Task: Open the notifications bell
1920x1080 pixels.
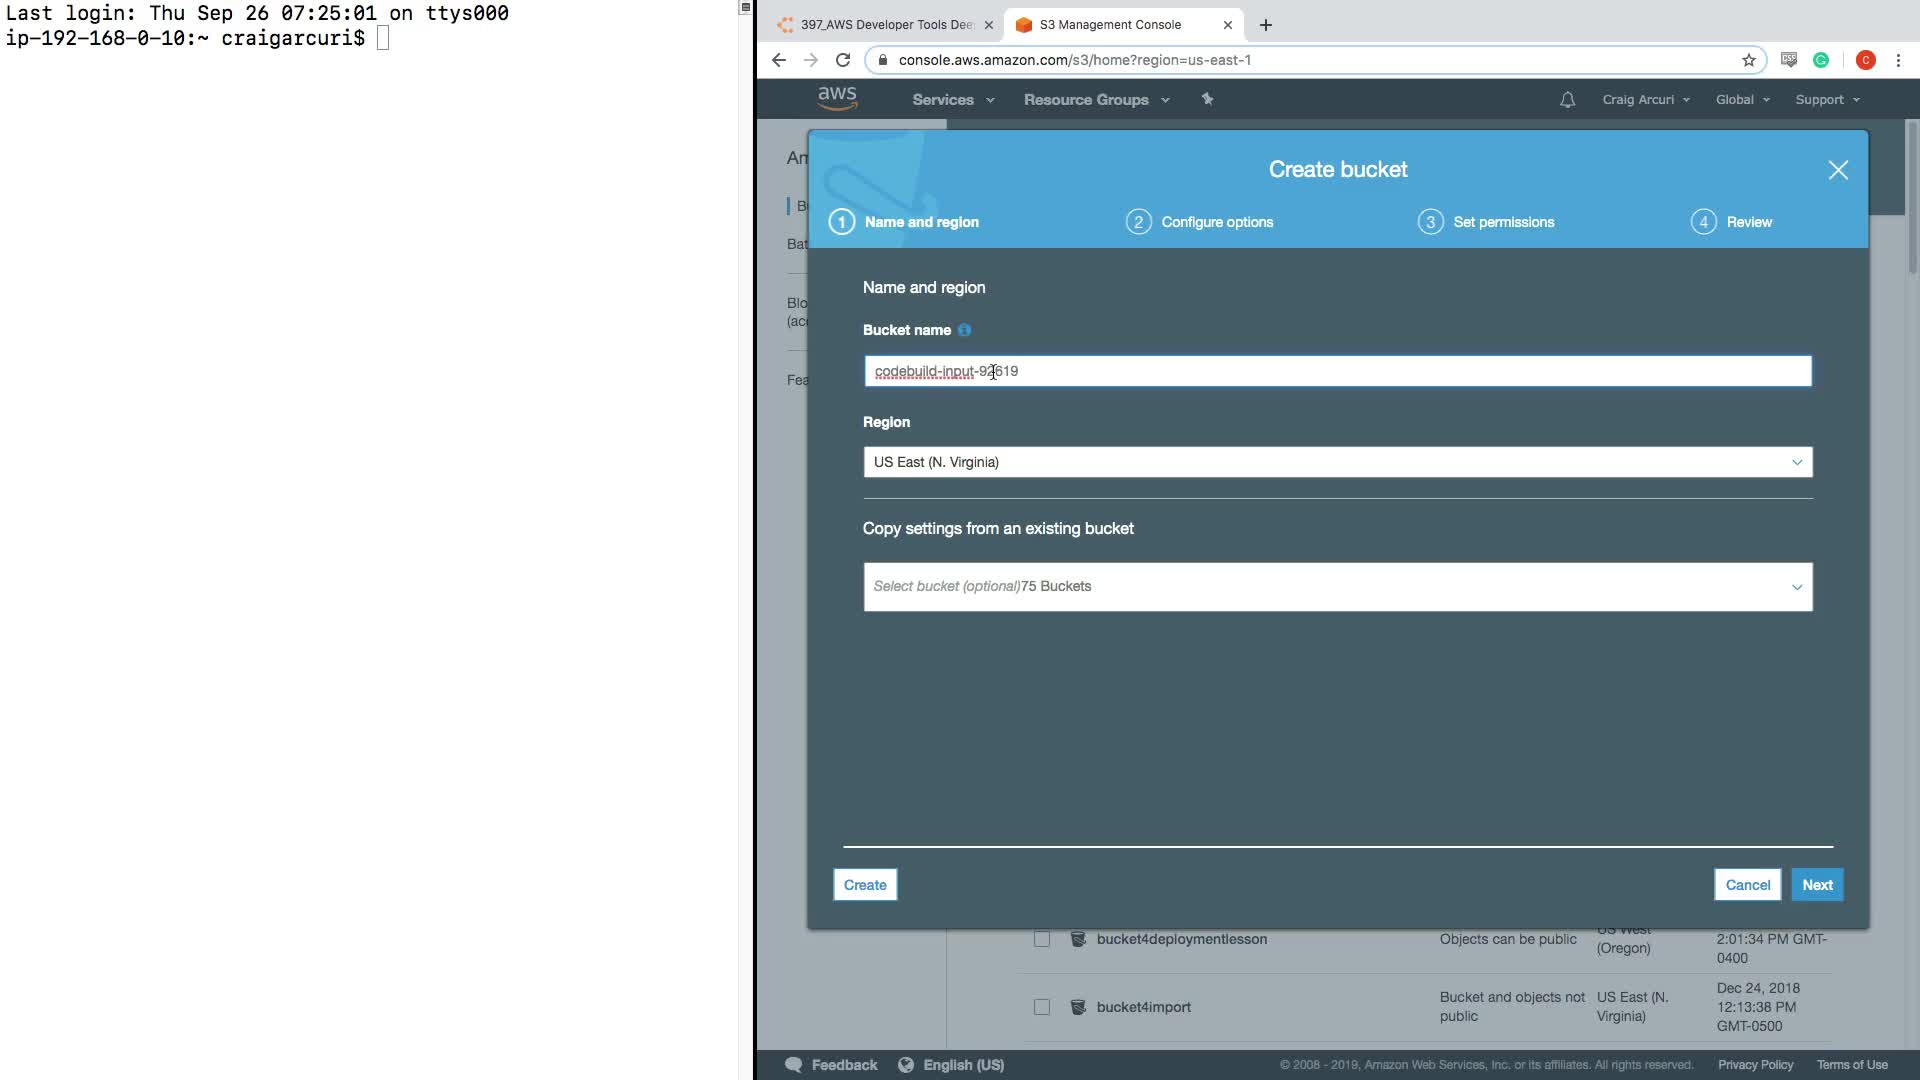Action: point(1567,100)
